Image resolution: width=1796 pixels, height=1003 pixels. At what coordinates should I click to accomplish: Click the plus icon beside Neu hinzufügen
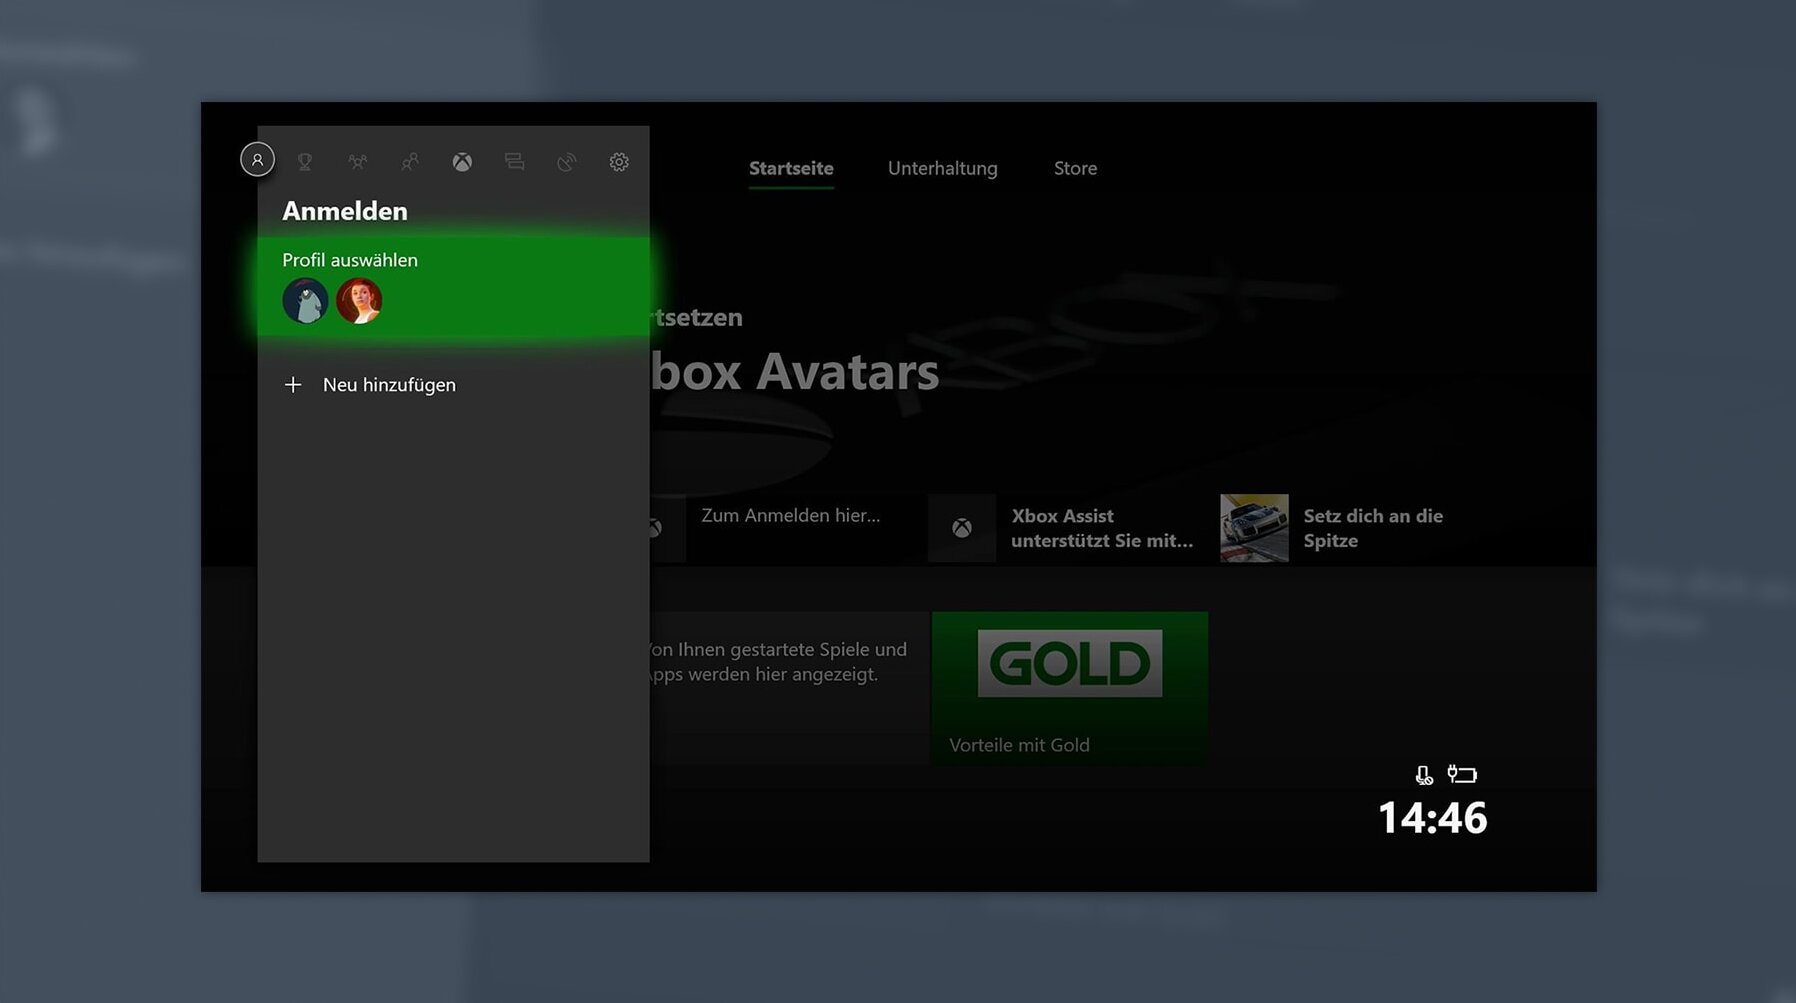click(x=293, y=385)
